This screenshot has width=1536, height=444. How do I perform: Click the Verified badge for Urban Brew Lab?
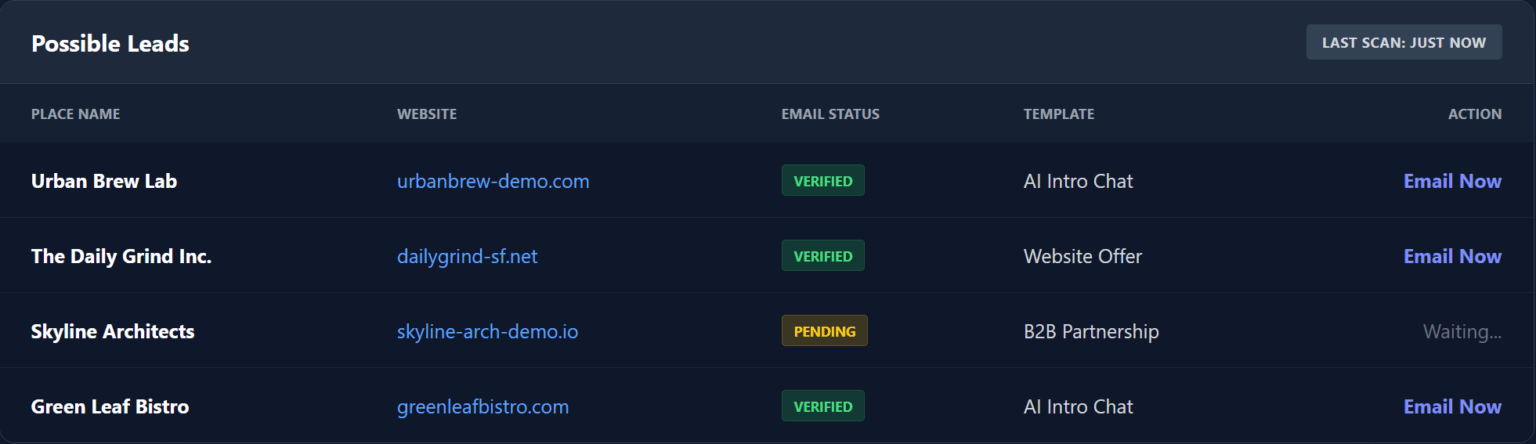822,181
